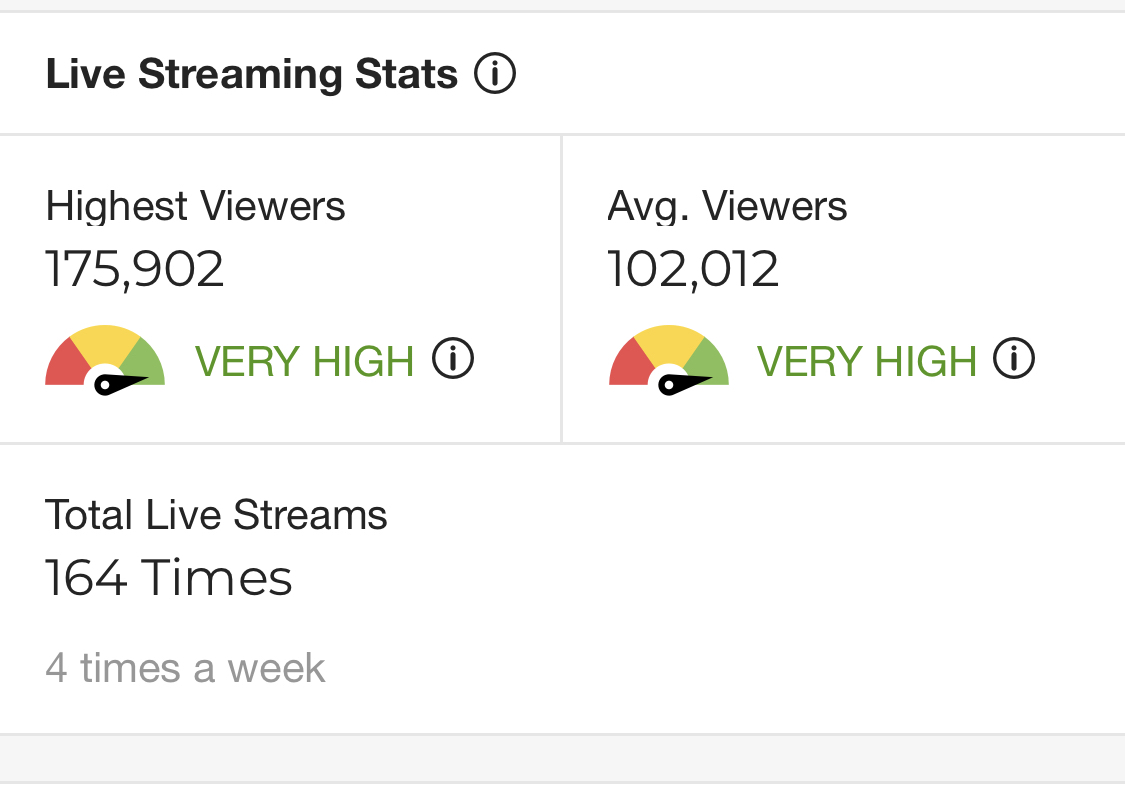
Task: Click VERY HIGH text under Highest Viewers
Action: coord(304,361)
